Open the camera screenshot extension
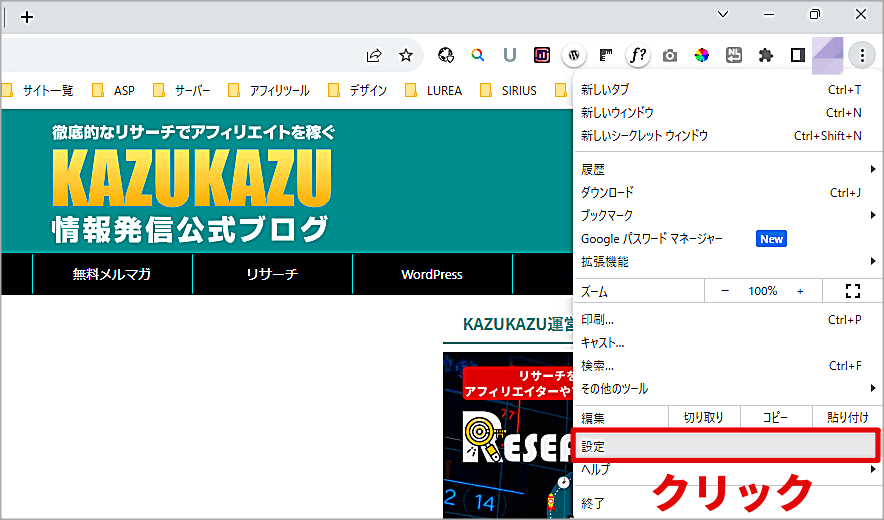Image resolution: width=884 pixels, height=520 pixels. 670,55
